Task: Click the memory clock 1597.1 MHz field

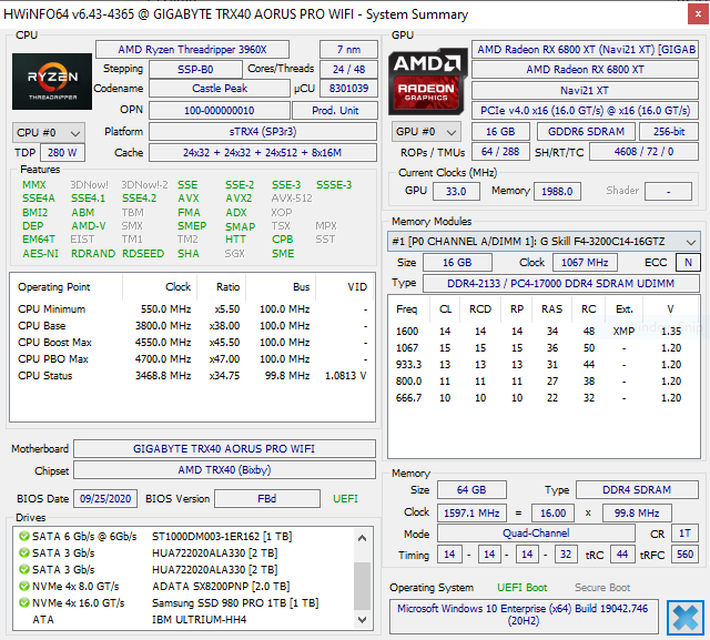Action: click(x=471, y=513)
